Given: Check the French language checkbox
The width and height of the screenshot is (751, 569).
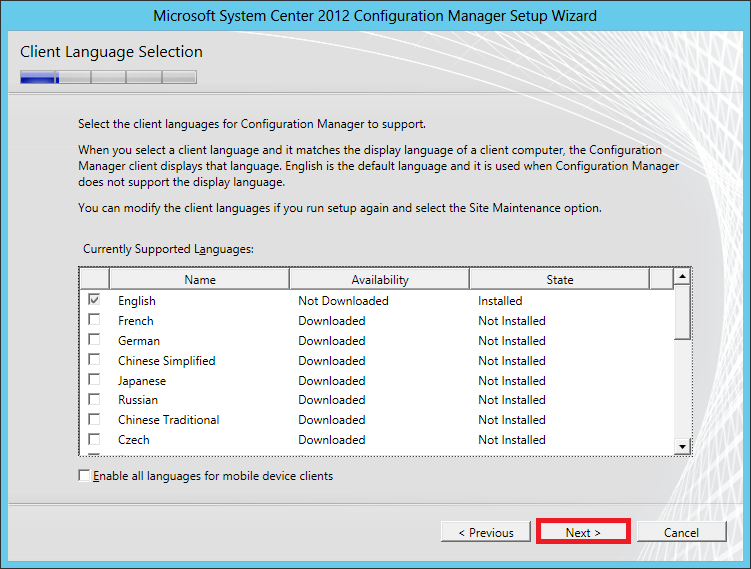Looking at the screenshot, I should click(94, 321).
